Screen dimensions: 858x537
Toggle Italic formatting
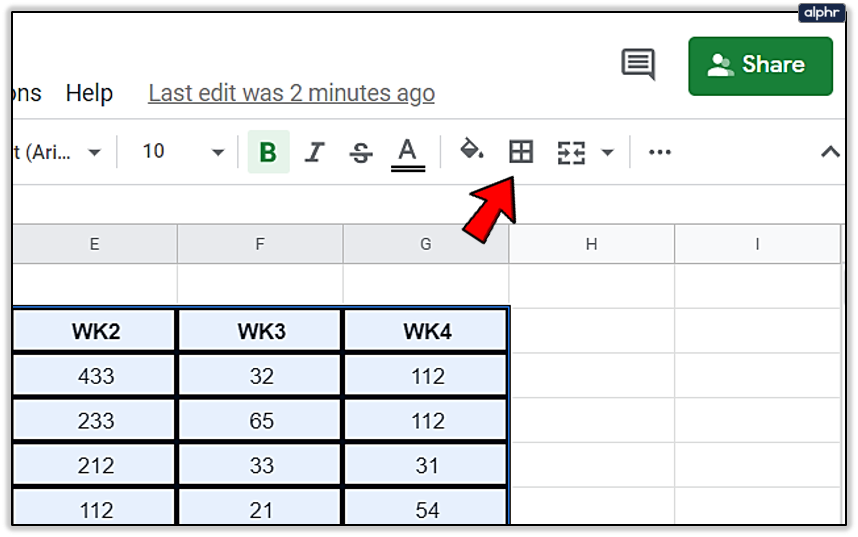[315, 152]
